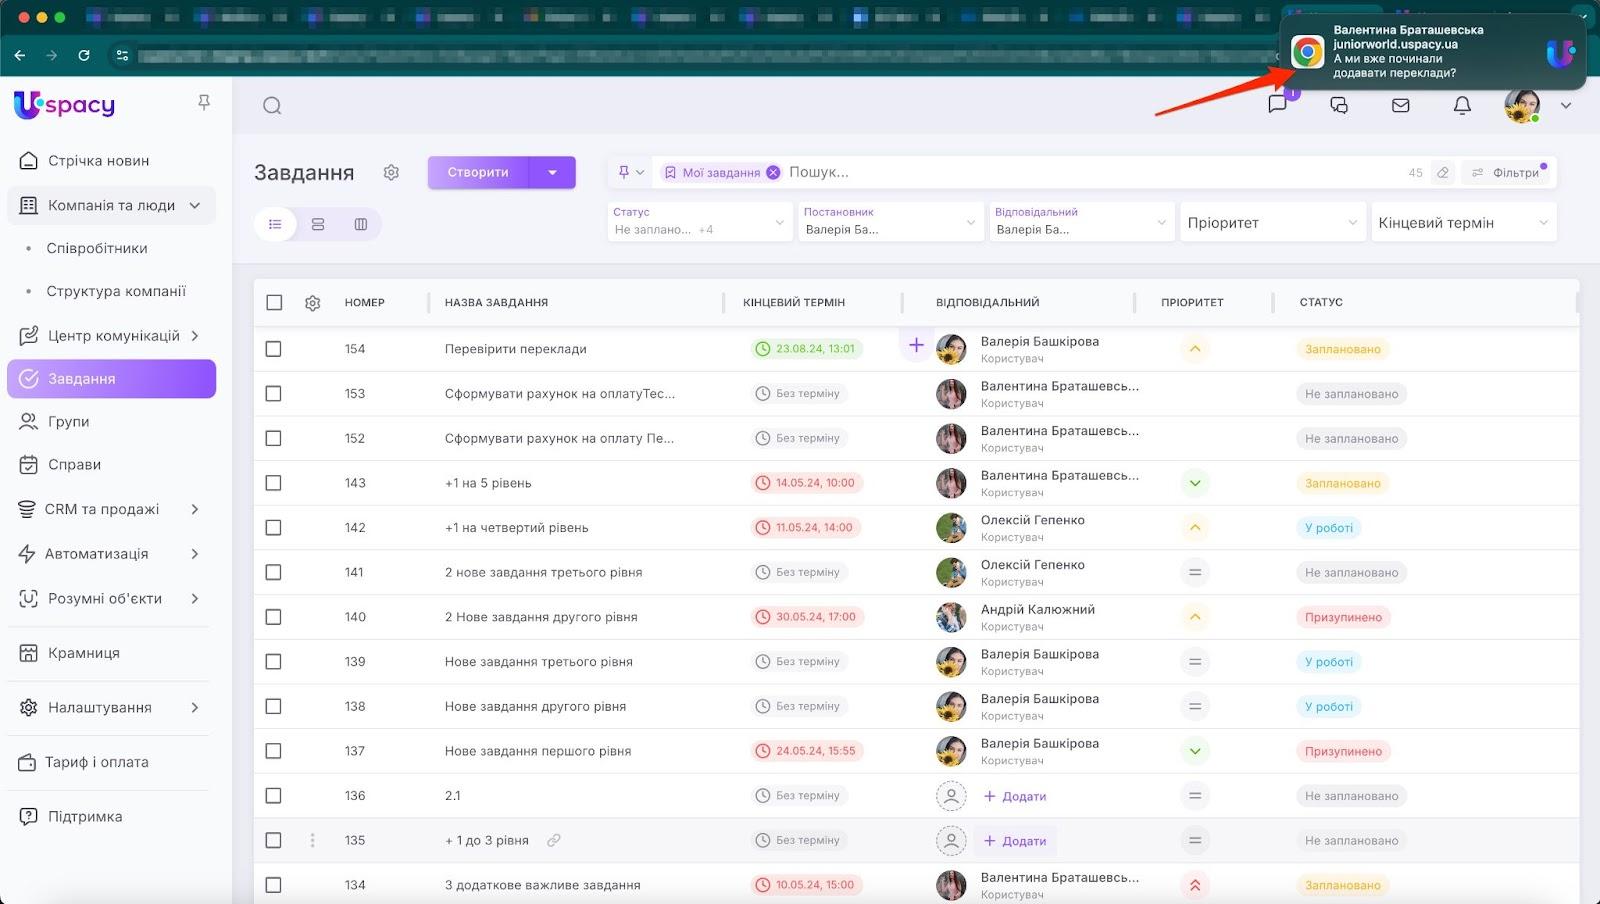Select checkbox for task 154

[x=273, y=349]
